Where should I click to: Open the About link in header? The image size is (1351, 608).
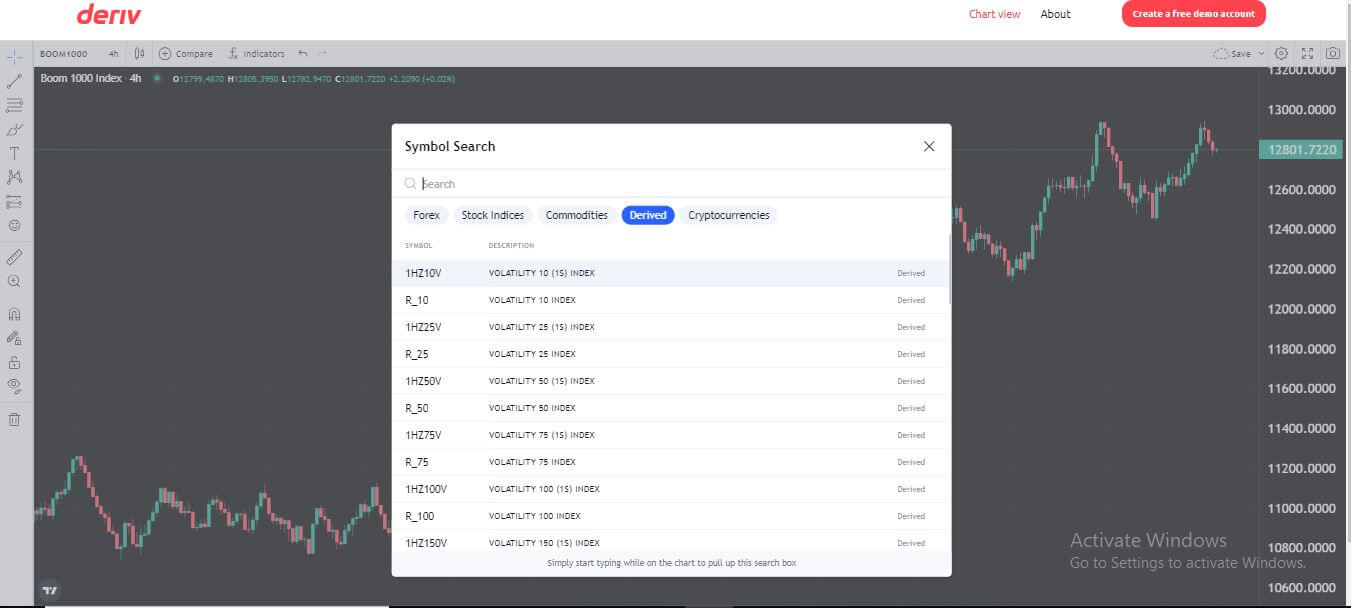[1055, 14]
